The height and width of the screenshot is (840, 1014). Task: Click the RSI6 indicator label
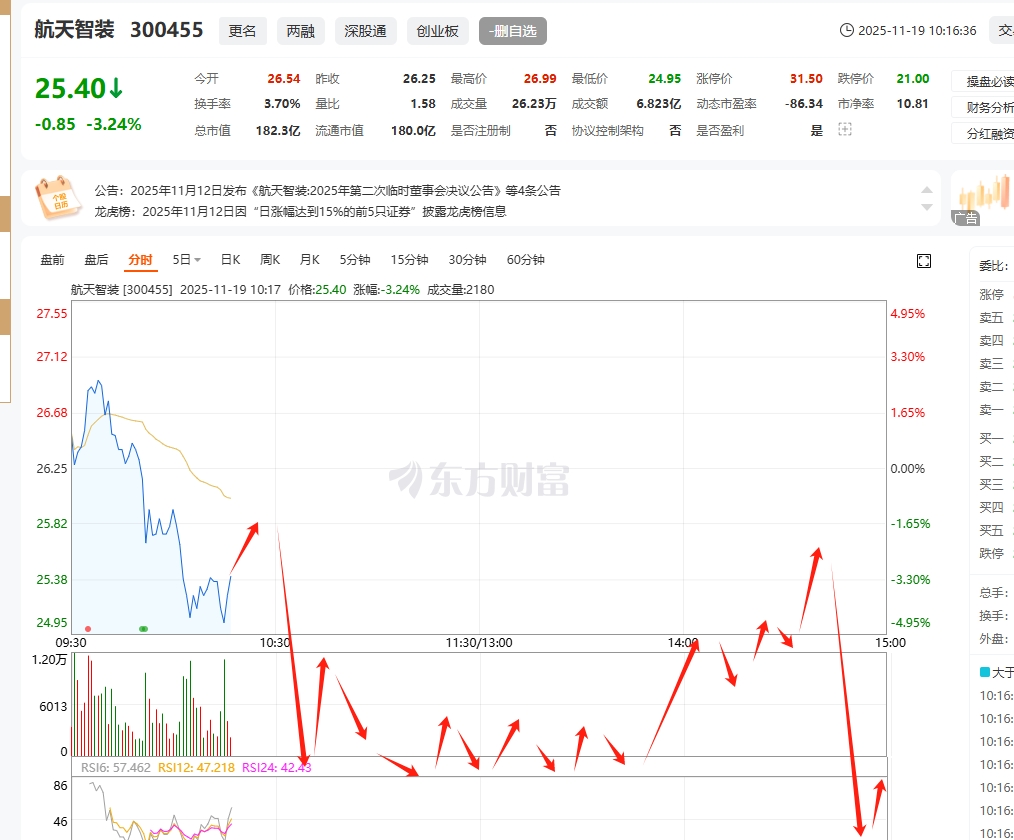[115, 768]
